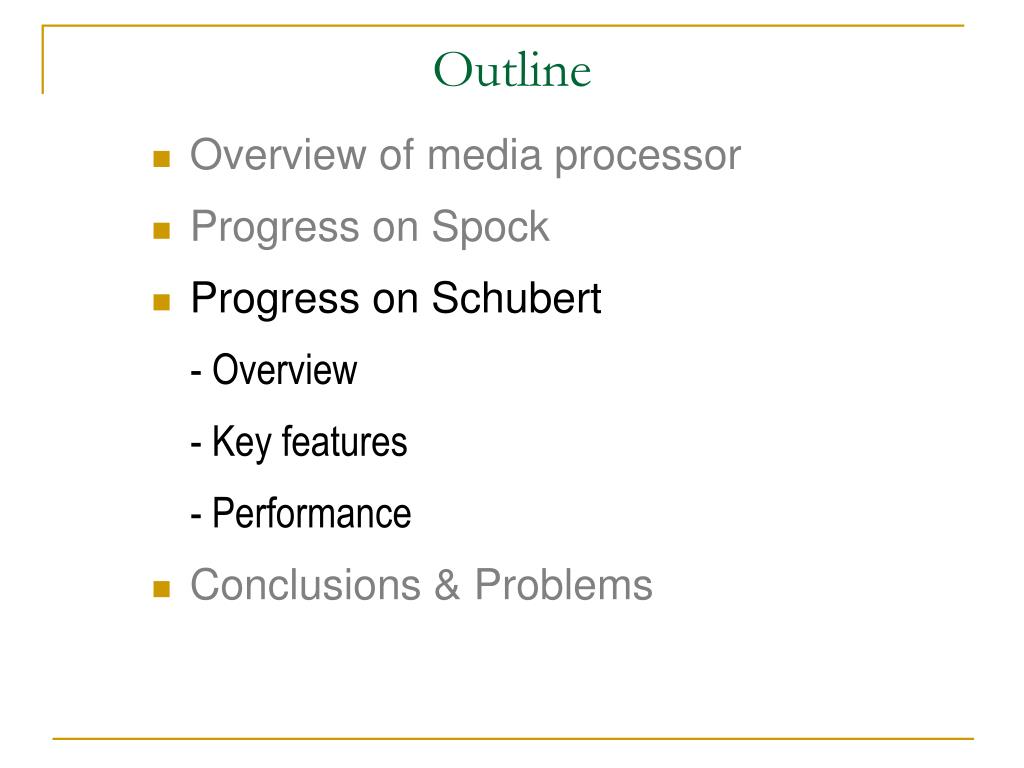Click bullet square beside Overview of media processor
Viewport: 1024px width, 768px height.
(161, 159)
